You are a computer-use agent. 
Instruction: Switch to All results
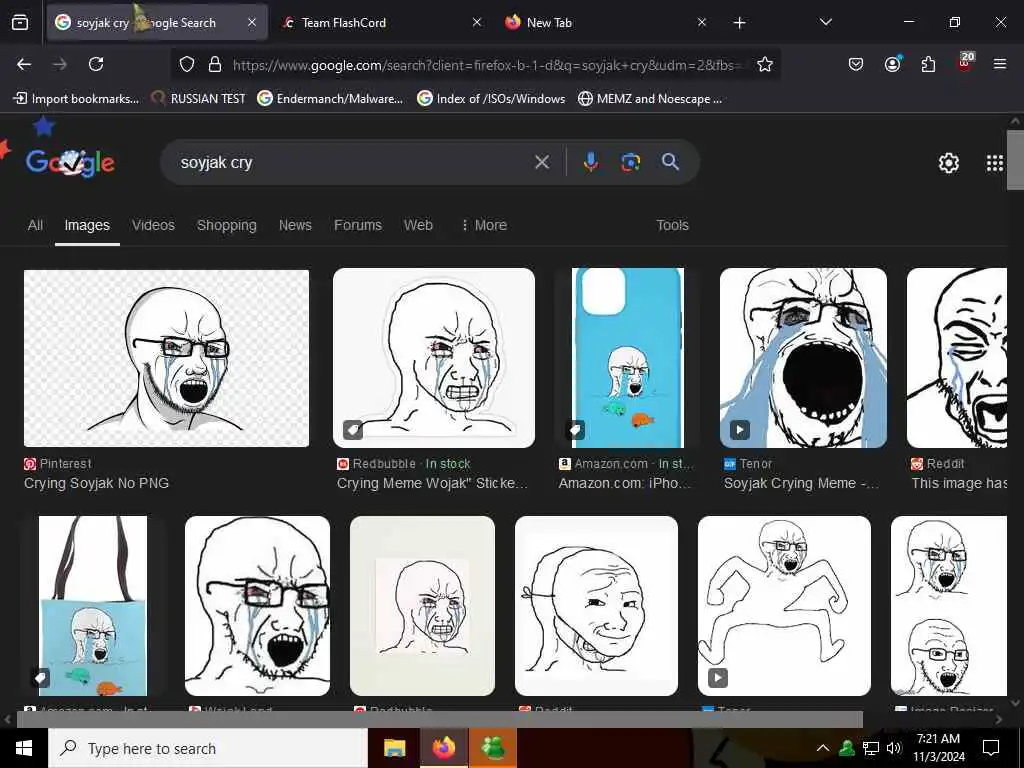(x=35, y=225)
